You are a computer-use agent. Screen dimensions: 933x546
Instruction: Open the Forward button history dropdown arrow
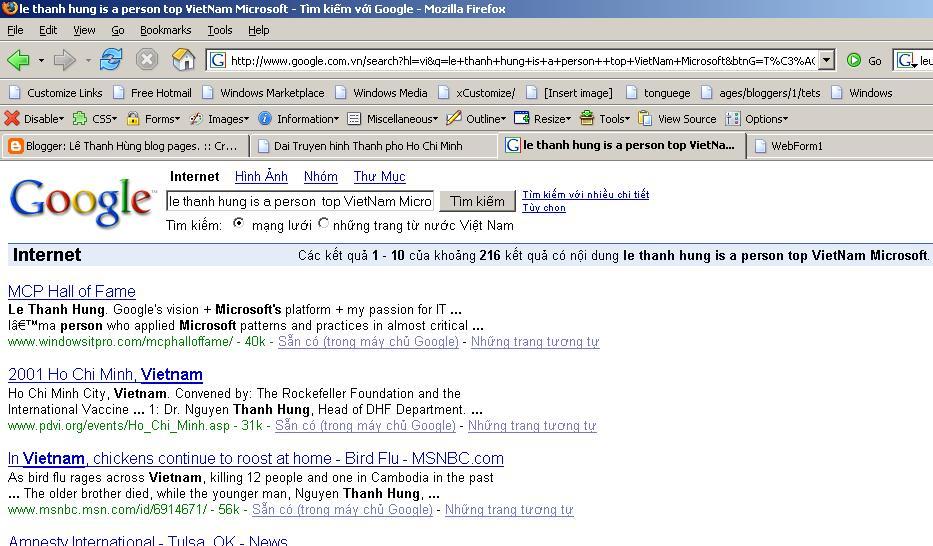pyautogui.click(x=87, y=60)
